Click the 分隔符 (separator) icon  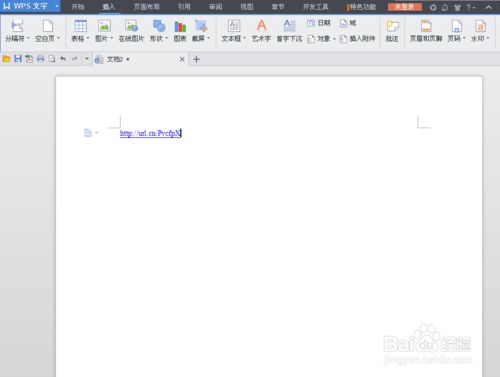pos(17,26)
